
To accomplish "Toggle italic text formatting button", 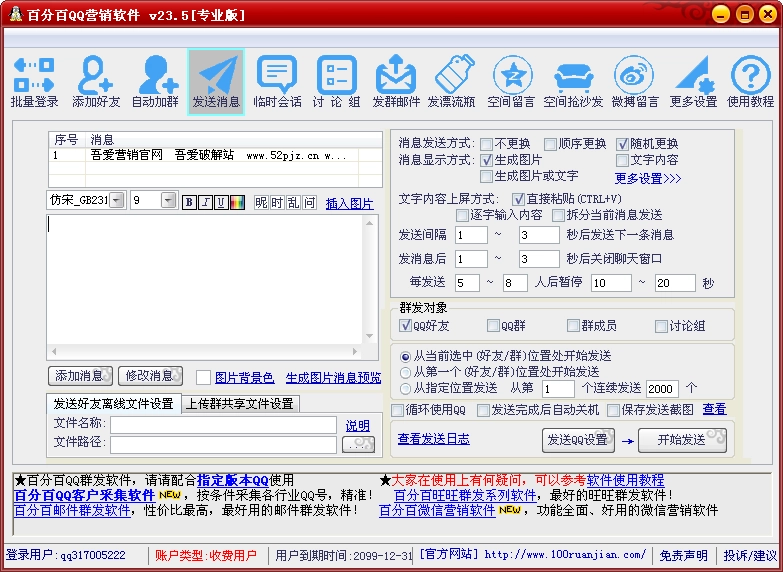I will coord(205,202).
